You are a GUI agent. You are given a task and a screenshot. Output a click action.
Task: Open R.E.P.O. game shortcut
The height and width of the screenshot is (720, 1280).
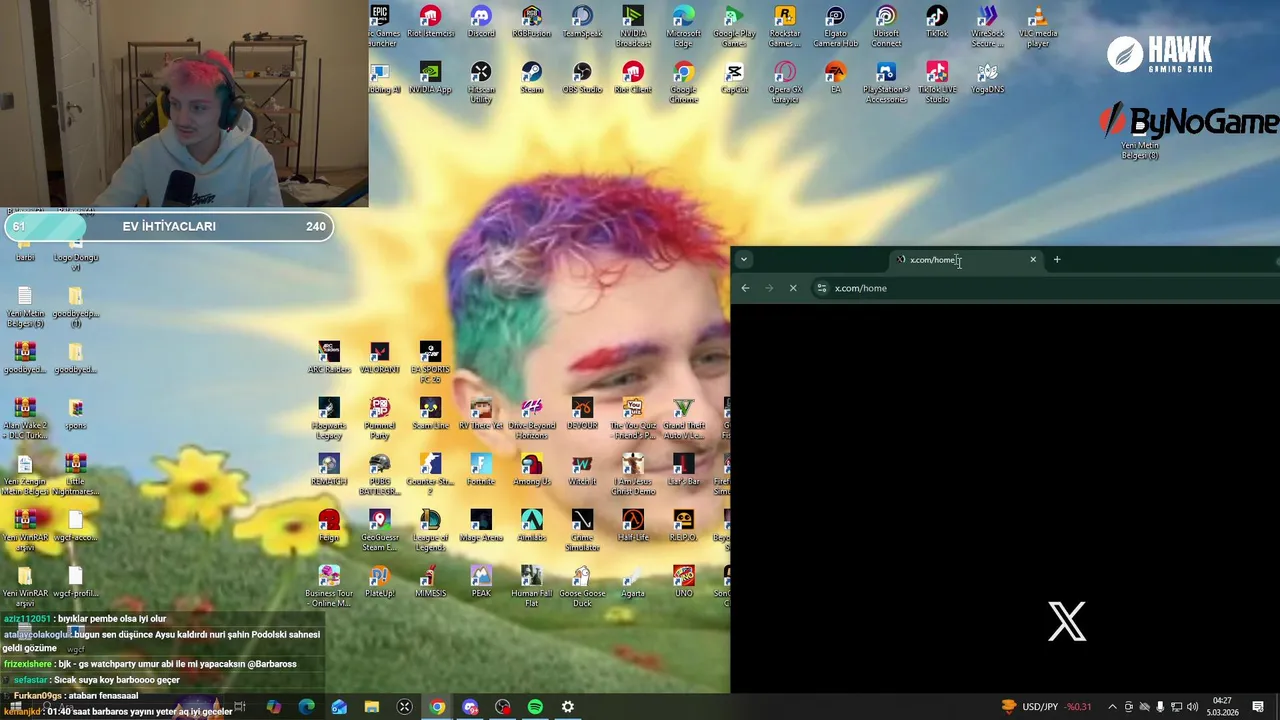[x=684, y=526]
